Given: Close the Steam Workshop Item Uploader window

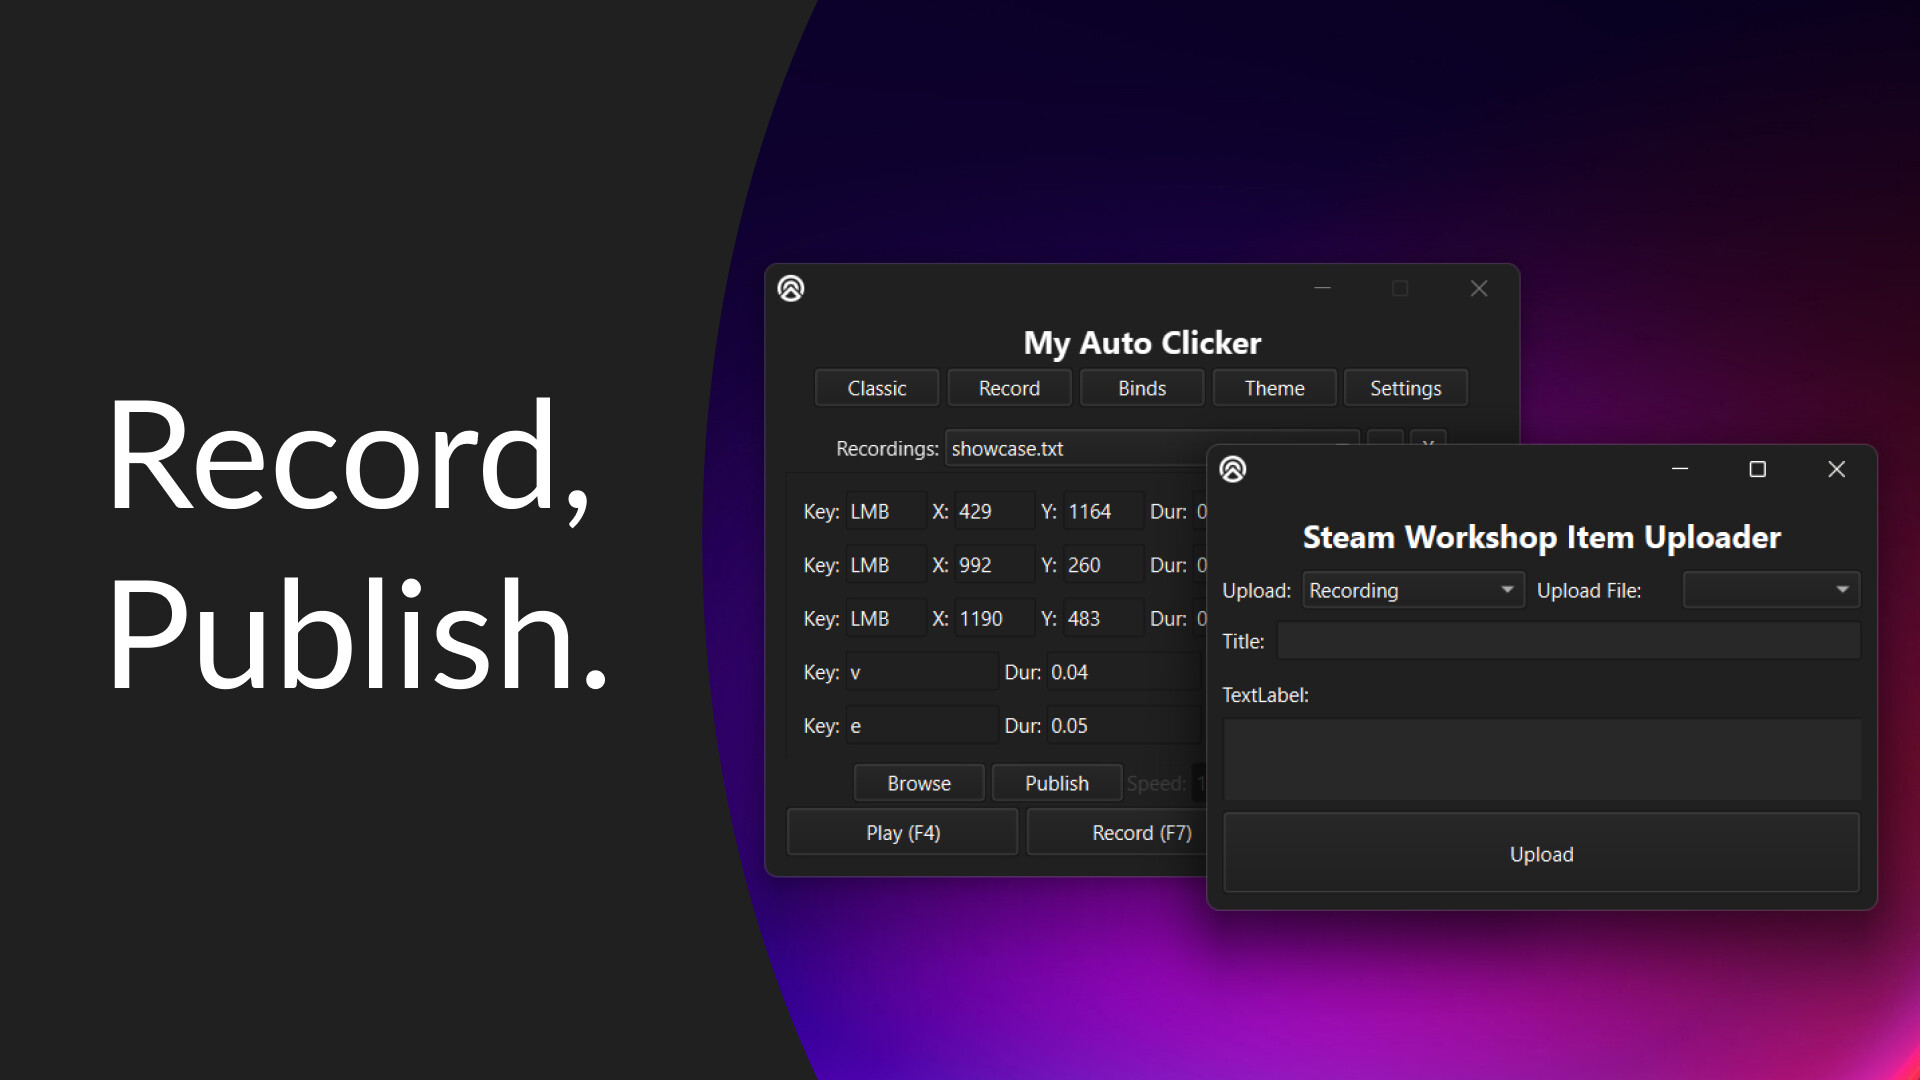Looking at the screenshot, I should tap(1836, 469).
